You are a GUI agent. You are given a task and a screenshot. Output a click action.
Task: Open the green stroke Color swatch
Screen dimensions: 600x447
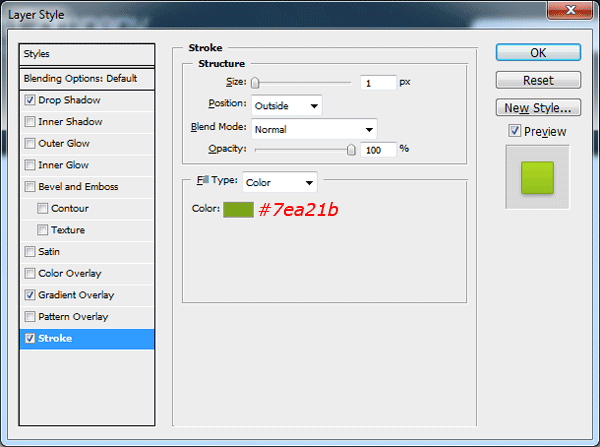coord(238,210)
